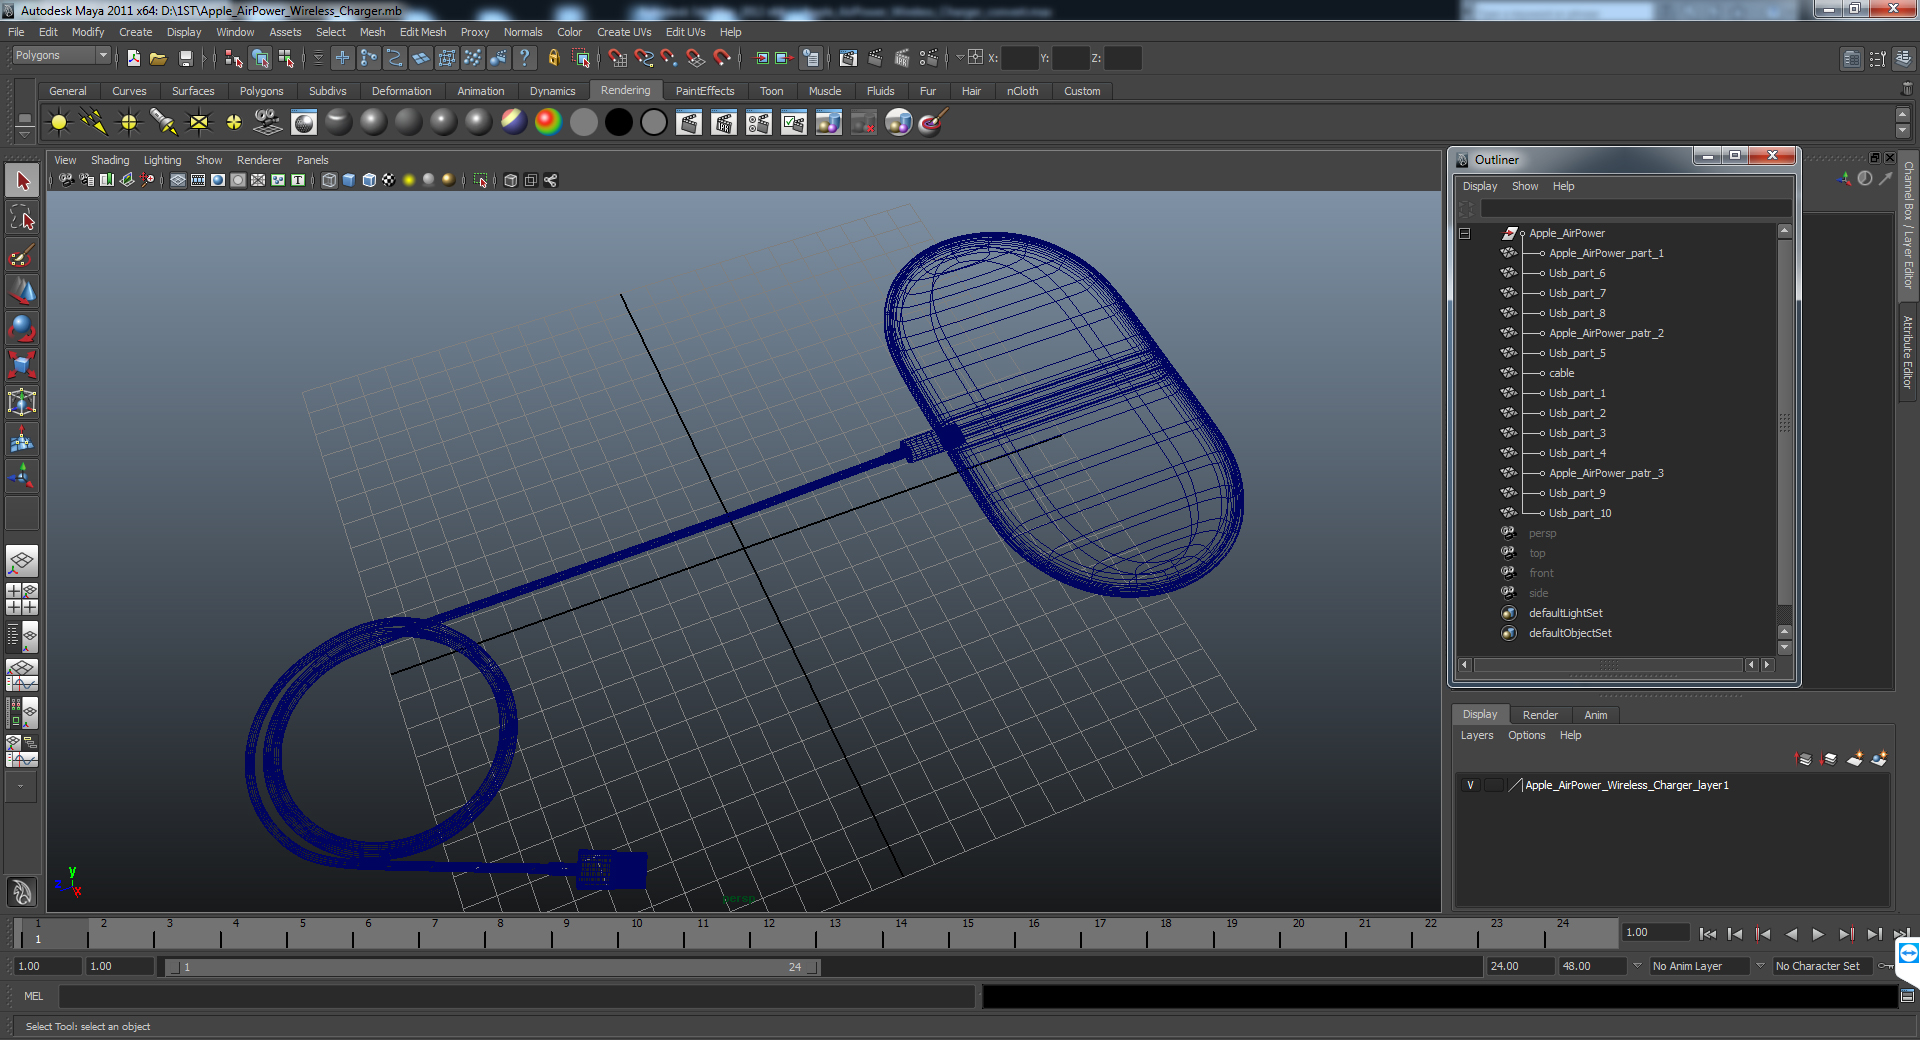Open the Anim tab in layer editor
The image size is (1920, 1040).
pos(1596,715)
